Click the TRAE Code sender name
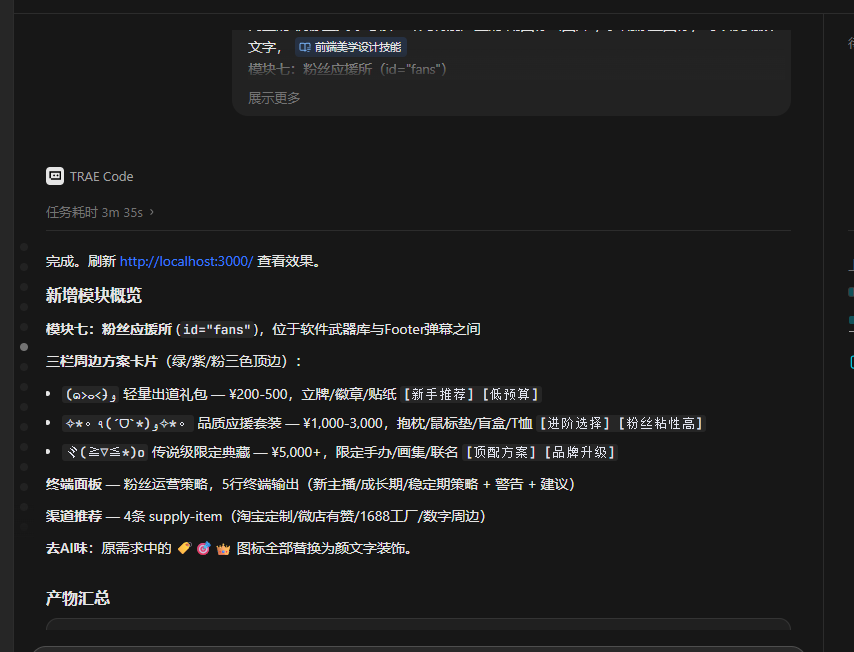This screenshot has width=854, height=652. pyautogui.click(x=101, y=176)
